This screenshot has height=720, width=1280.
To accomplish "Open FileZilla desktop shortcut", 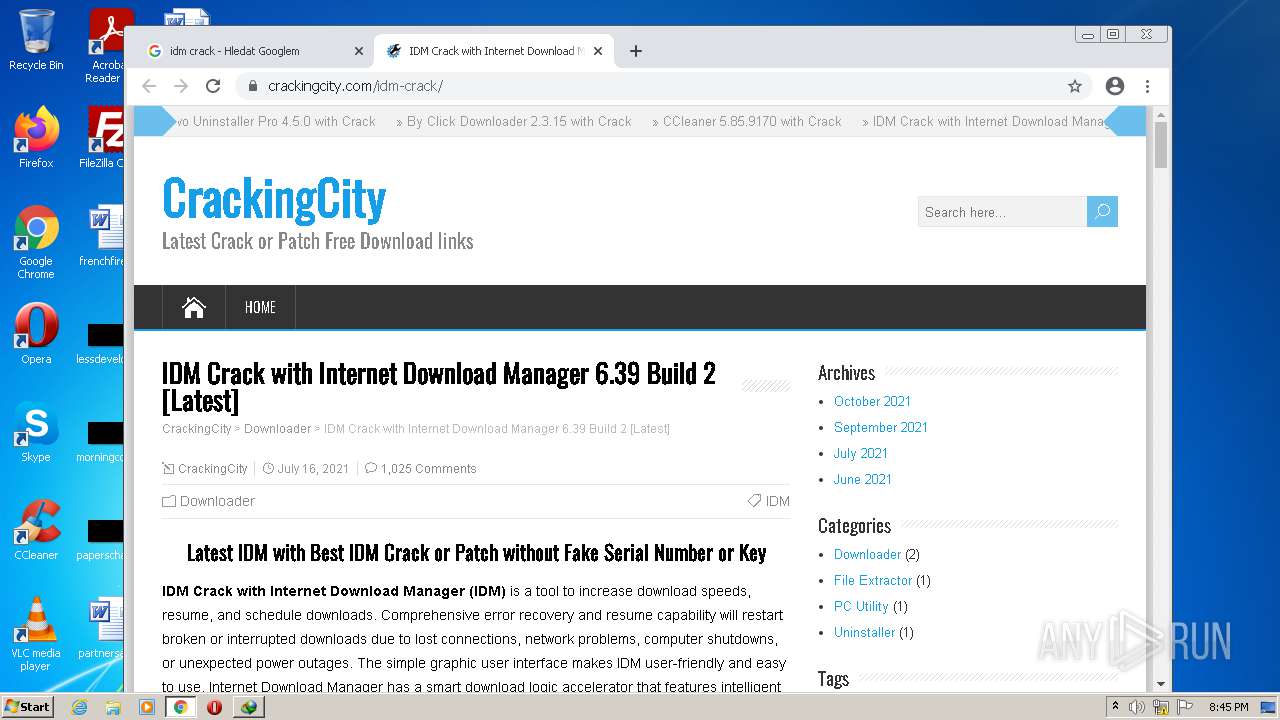I will [x=102, y=138].
